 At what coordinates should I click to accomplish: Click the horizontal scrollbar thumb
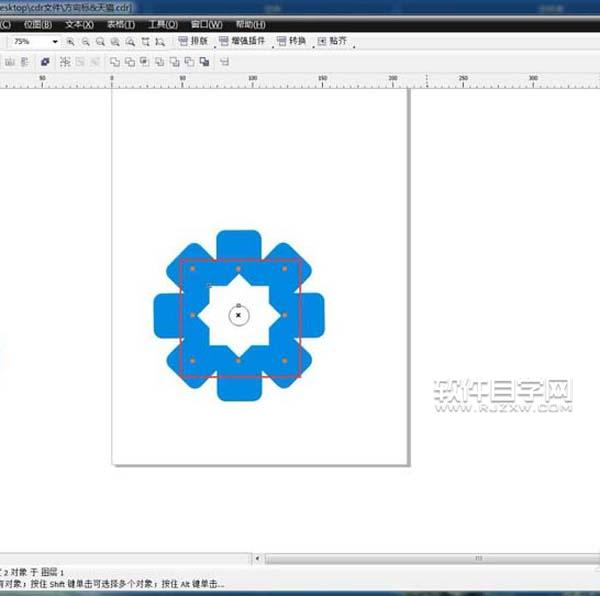(x=480, y=559)
